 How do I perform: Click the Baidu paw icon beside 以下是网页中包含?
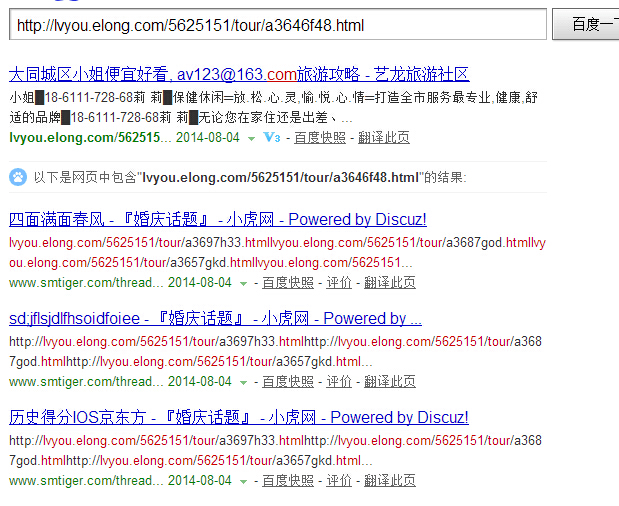click(18, 177)
